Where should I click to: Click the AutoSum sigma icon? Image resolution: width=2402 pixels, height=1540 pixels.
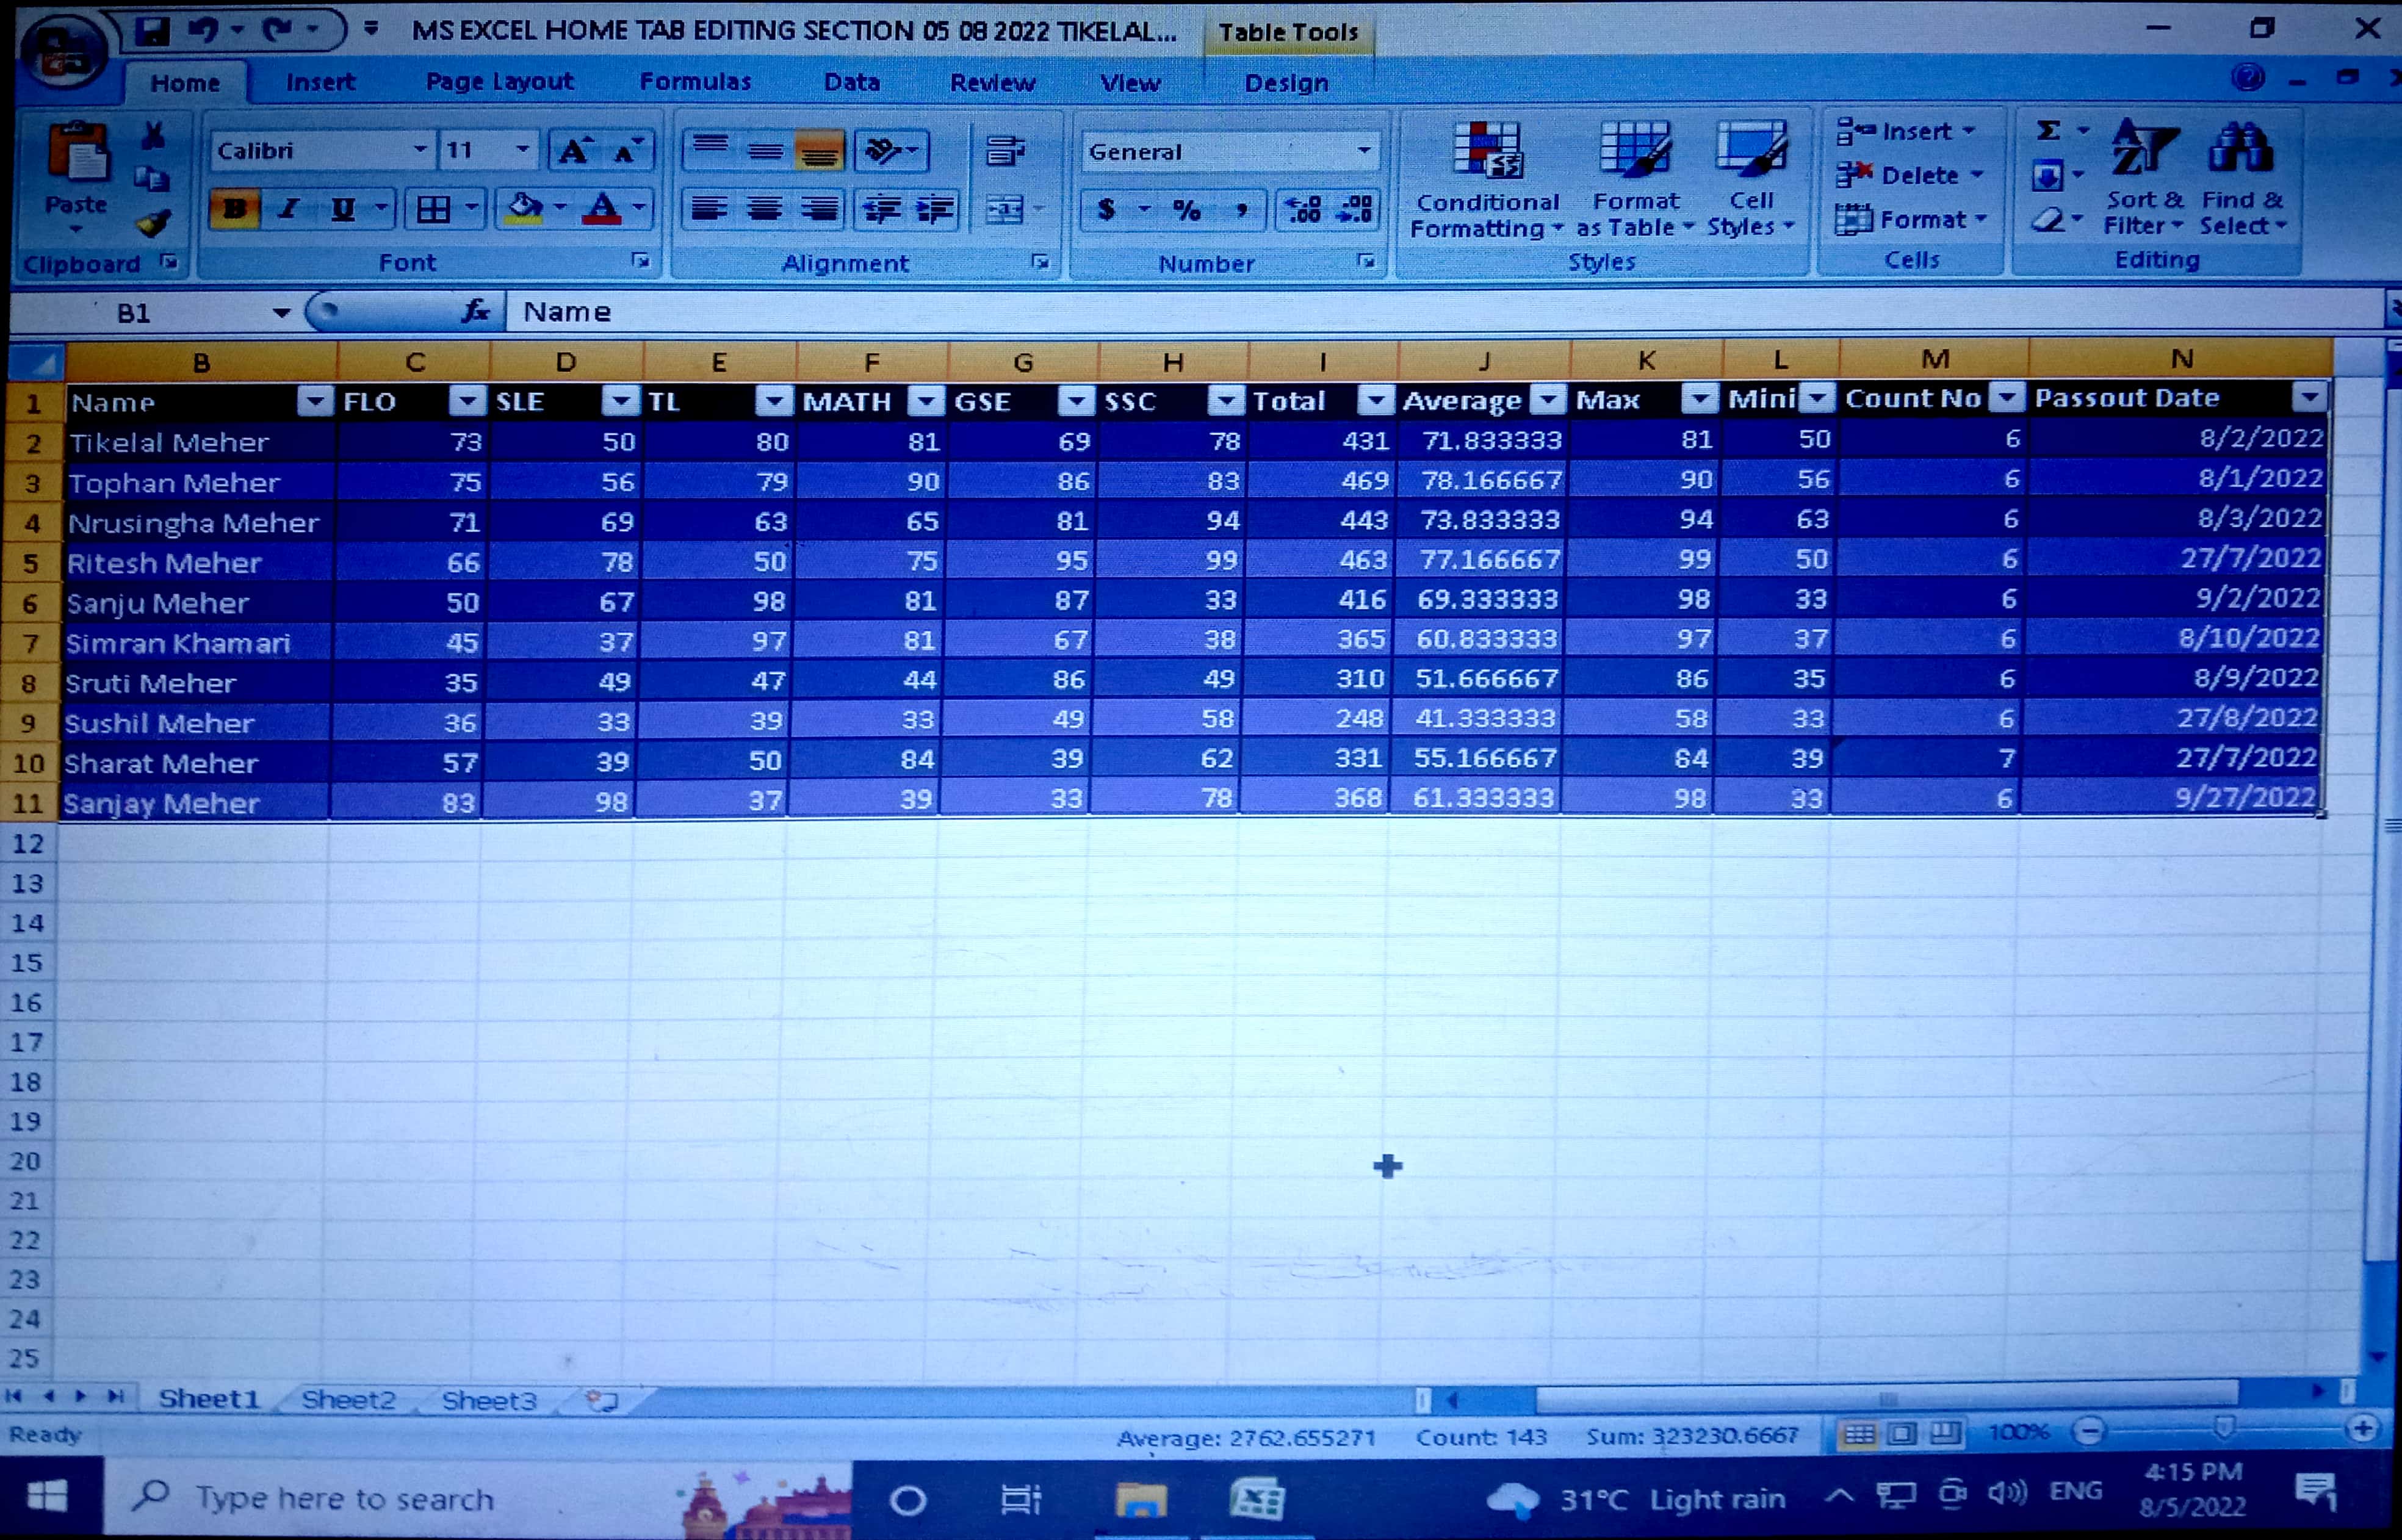coord(2048,131)
